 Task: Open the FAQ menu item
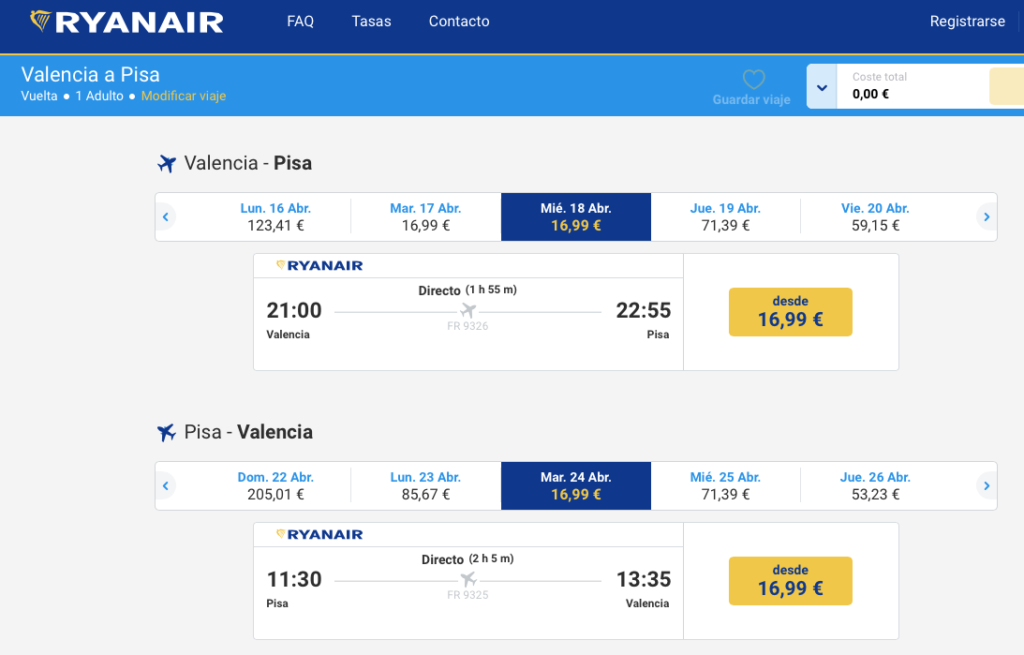pos(300,21)
